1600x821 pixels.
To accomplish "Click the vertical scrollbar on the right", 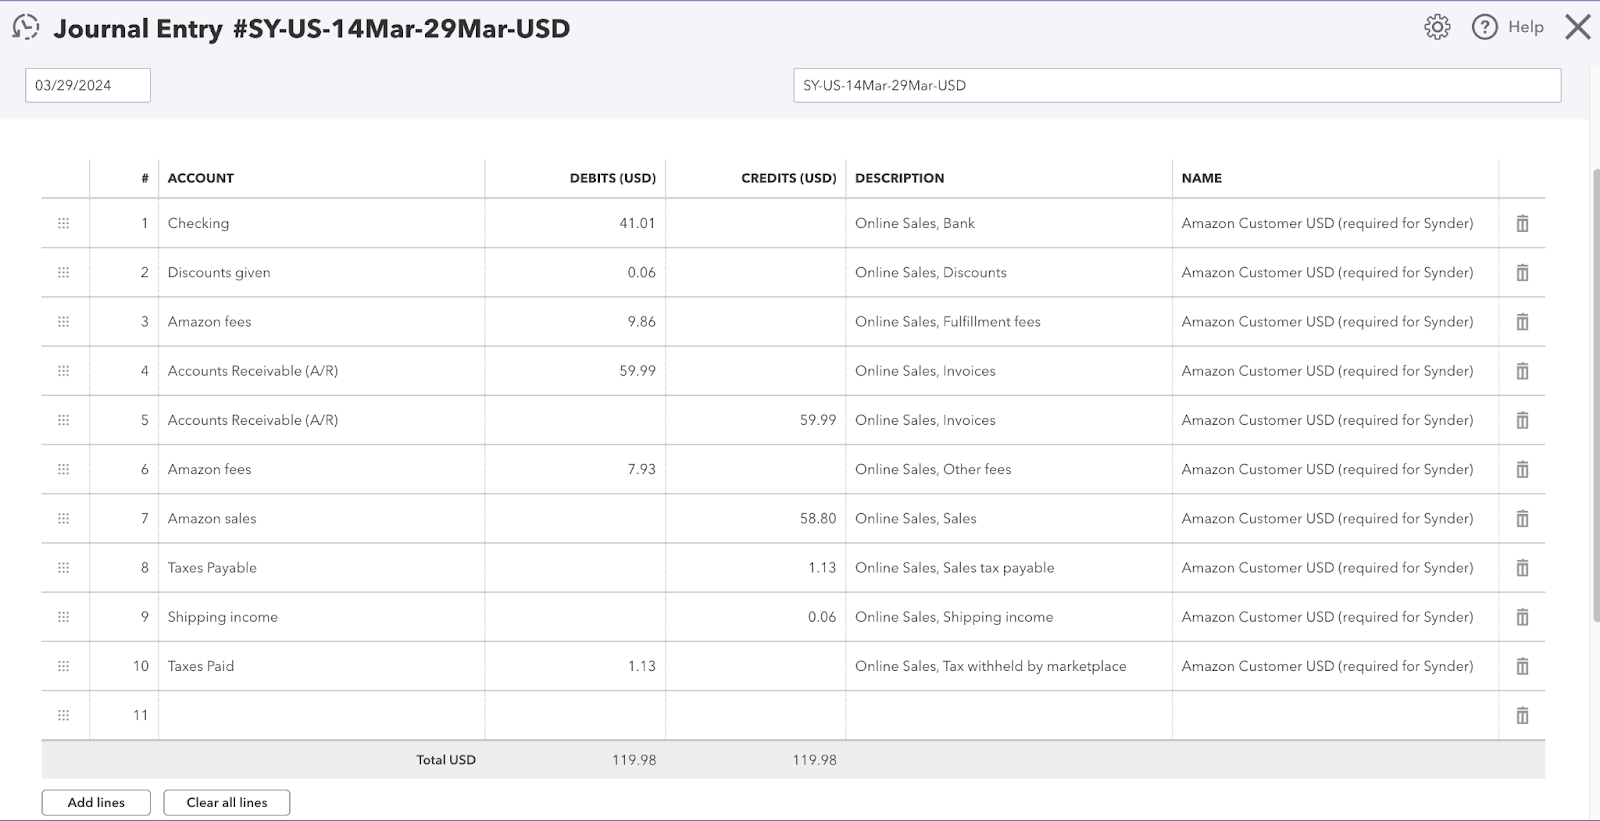I will click(1595, 395).
